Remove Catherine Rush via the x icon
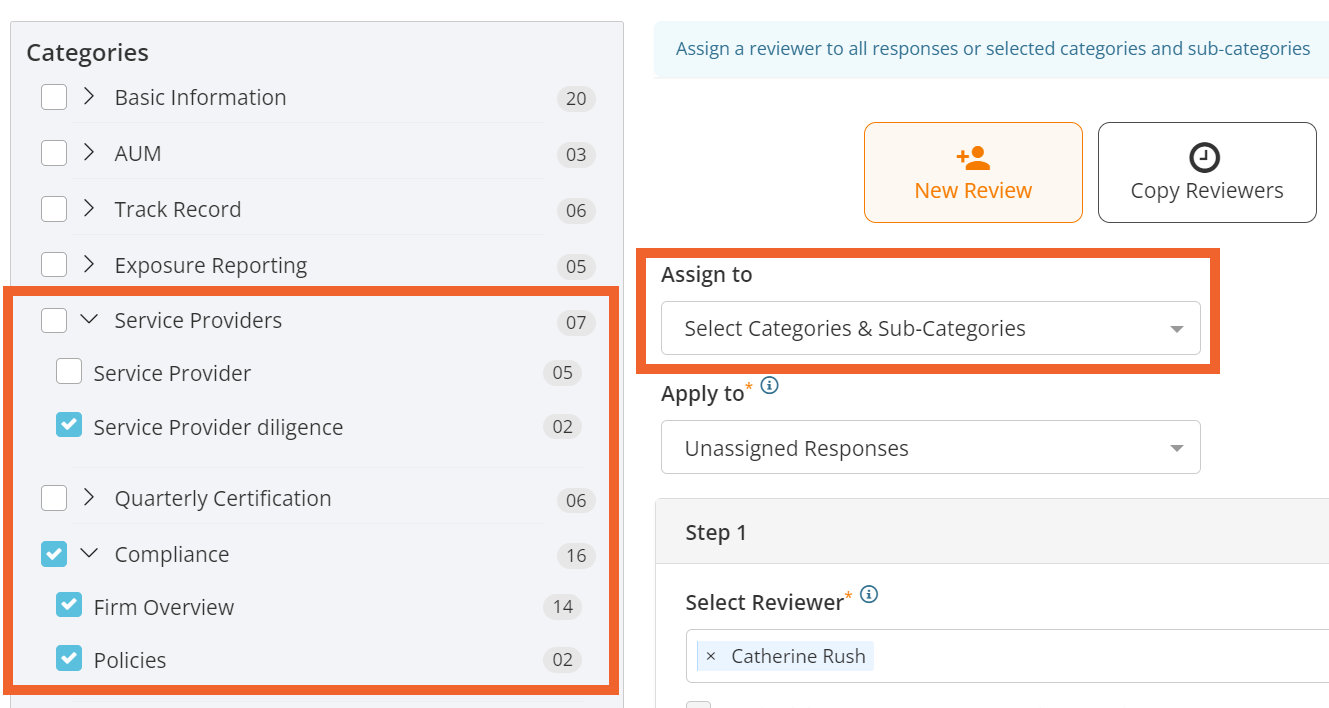The width and height of the screenshot is (1329, 708). click(711, 656)
